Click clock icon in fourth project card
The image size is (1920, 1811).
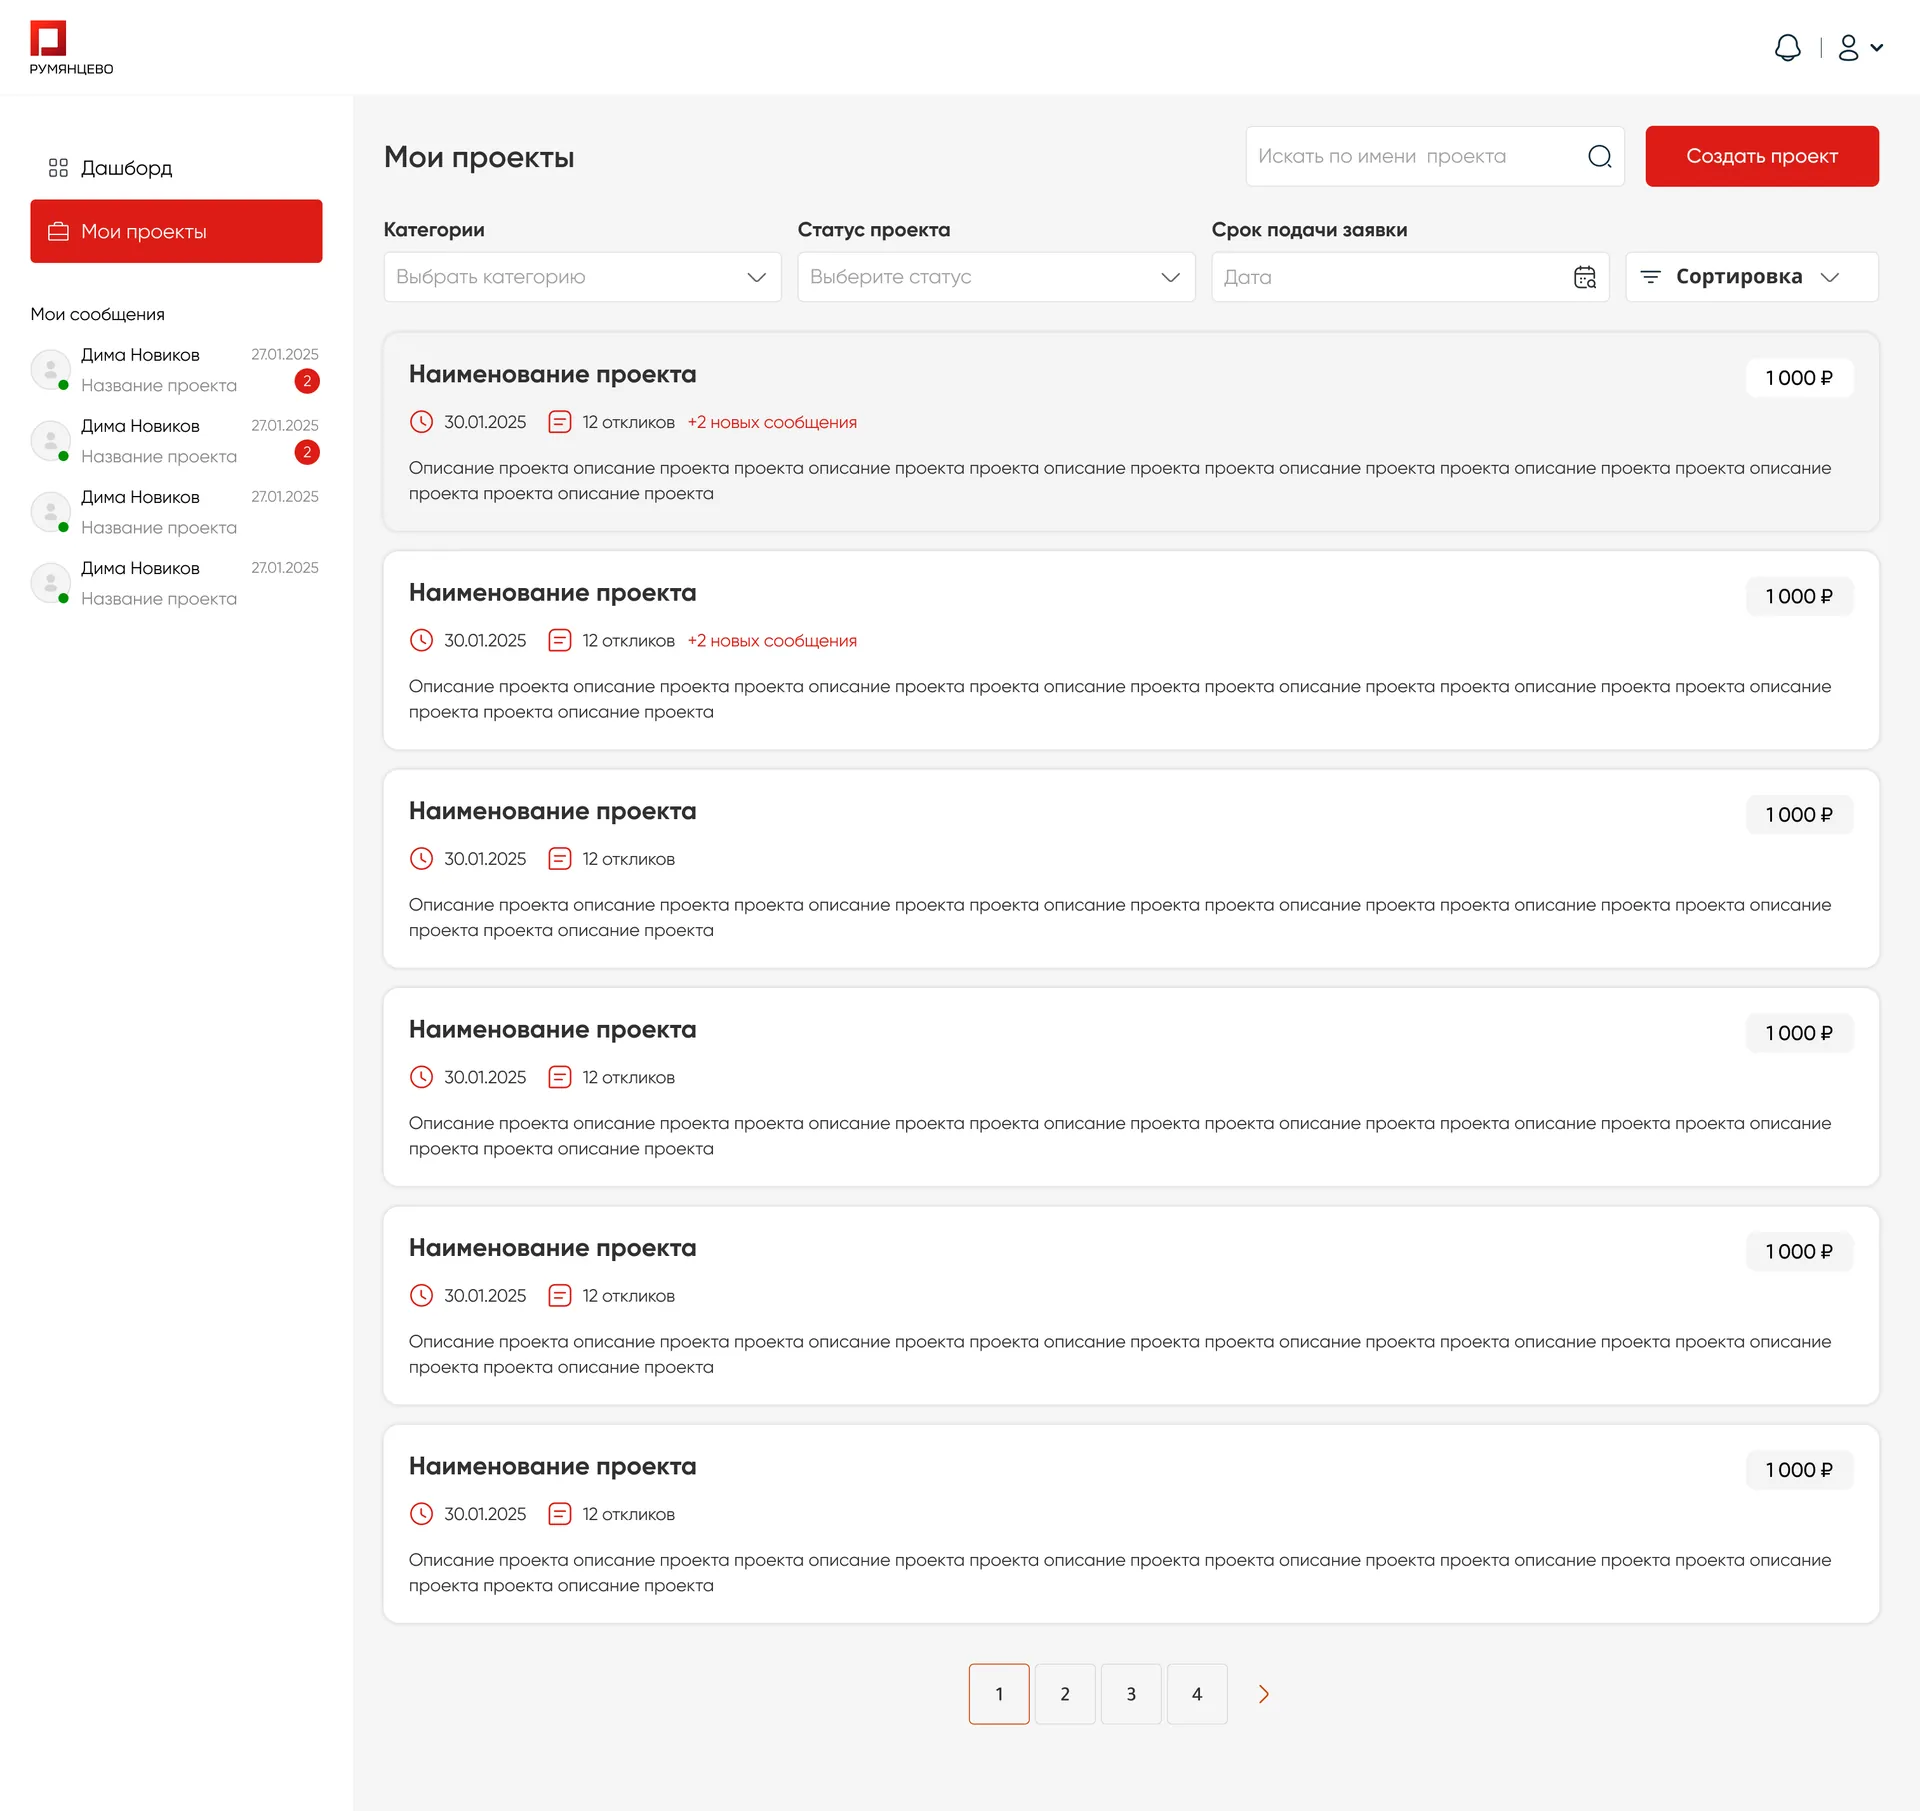pyautogui.click(x=422, y=1077)
